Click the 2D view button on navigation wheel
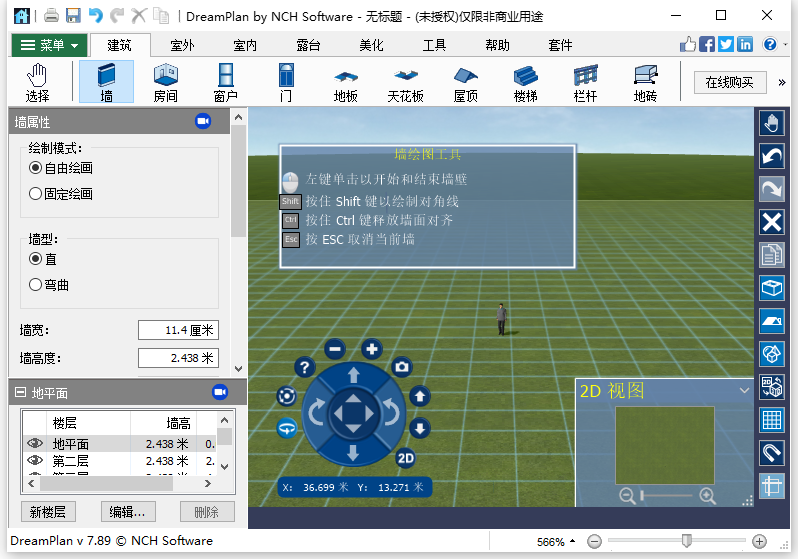The width and height of the screenshot is (798, 559). point(406,458)
